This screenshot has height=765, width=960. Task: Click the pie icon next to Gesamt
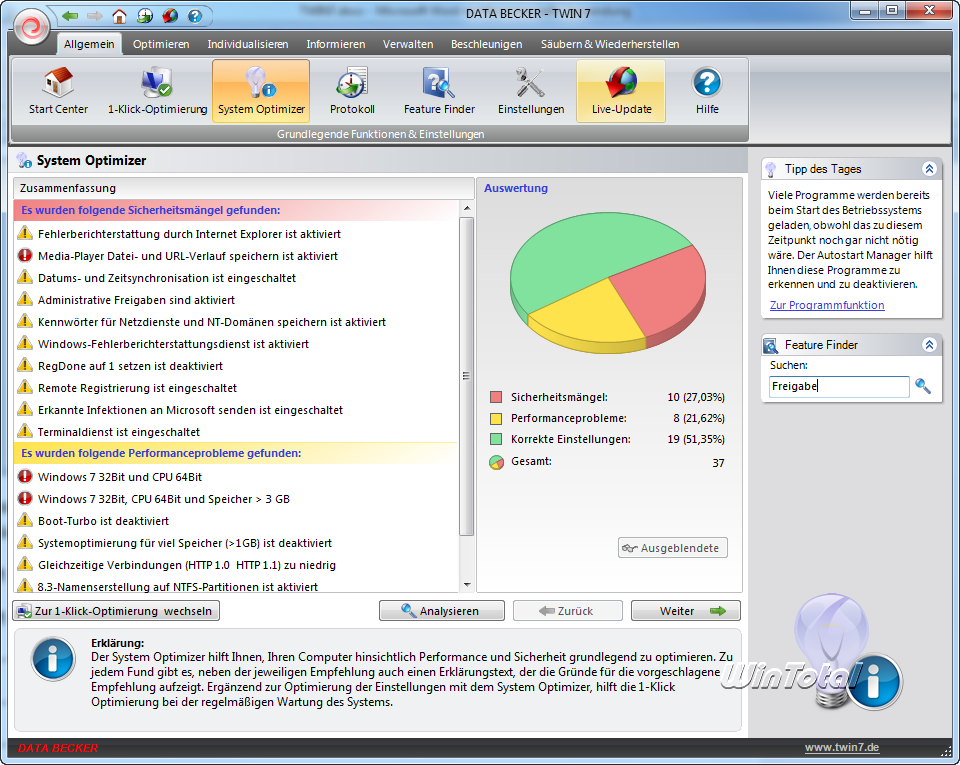tap(496, 462)
